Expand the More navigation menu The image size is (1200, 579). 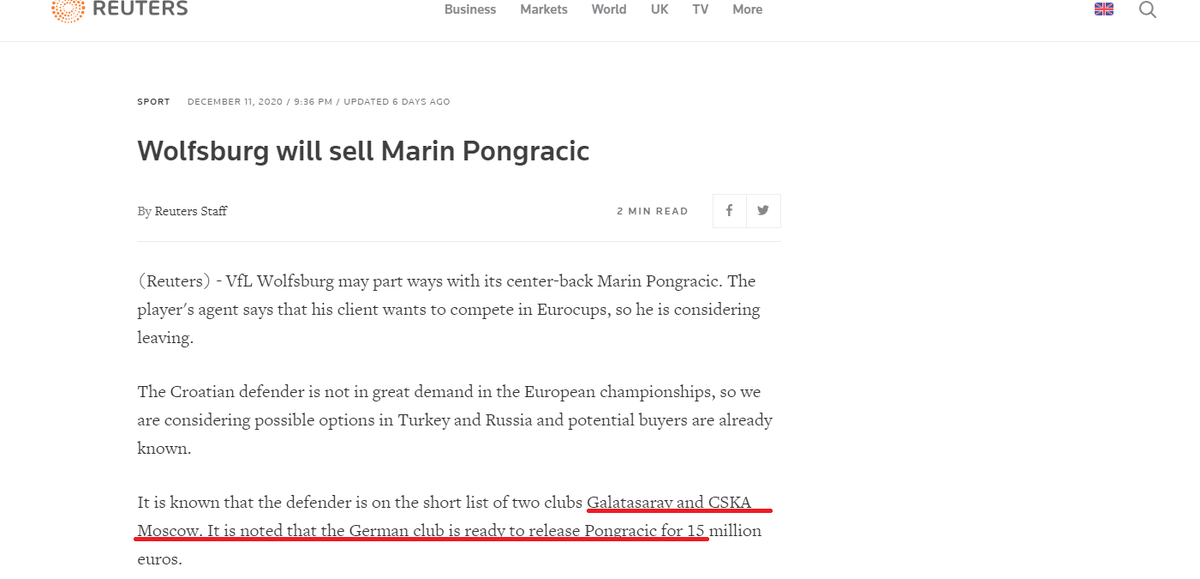[747, 9]
